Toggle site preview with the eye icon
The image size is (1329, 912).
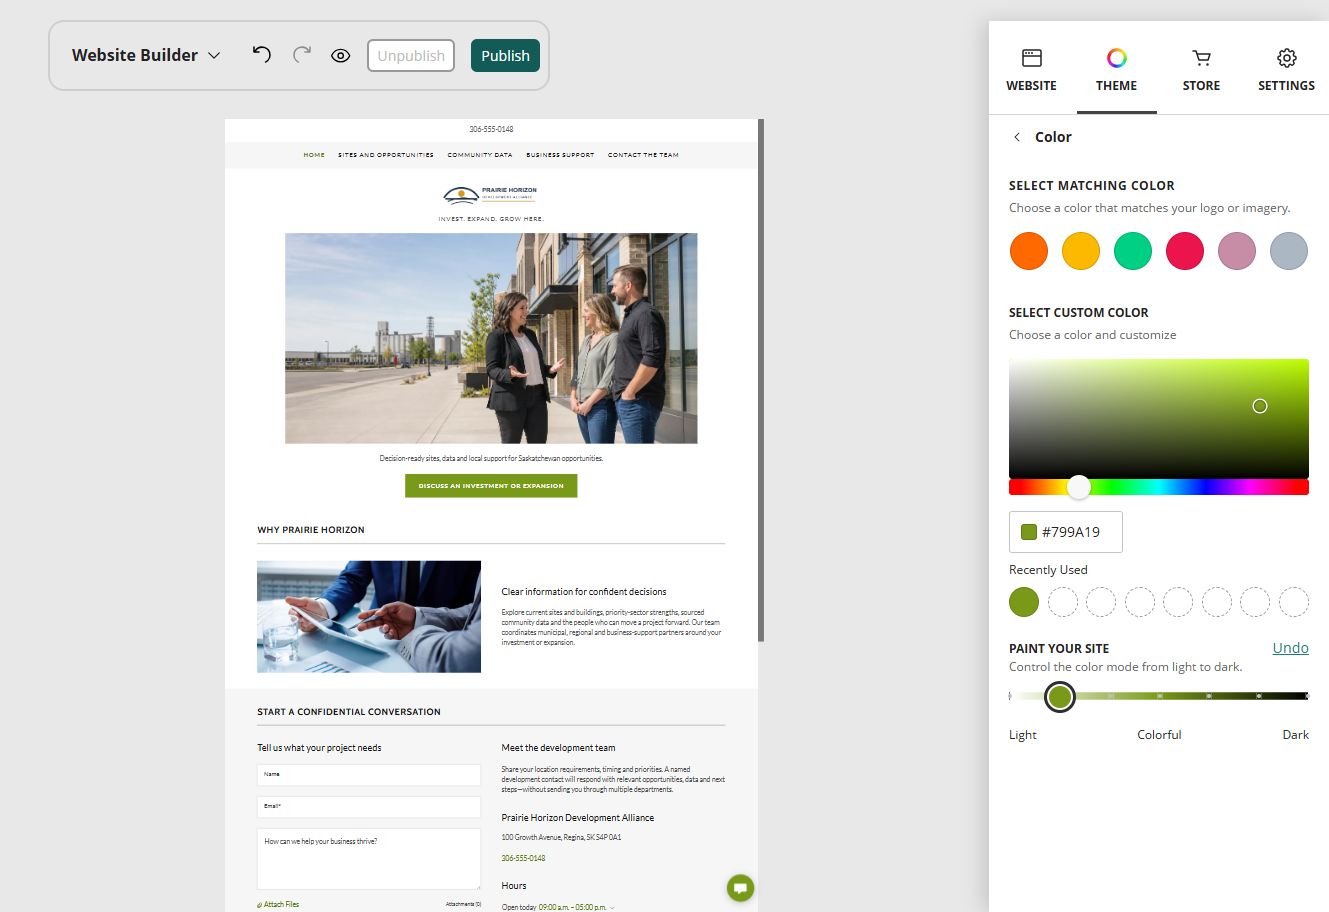(341, 56)
